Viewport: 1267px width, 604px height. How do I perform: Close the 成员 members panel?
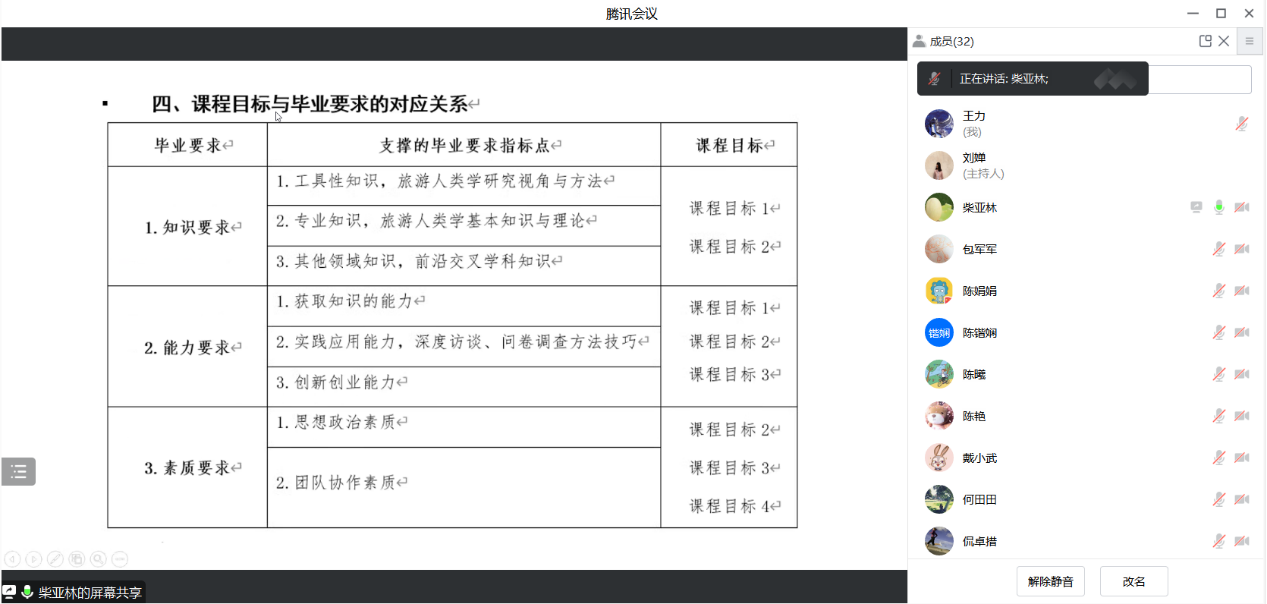click(x=1224, y=41)
